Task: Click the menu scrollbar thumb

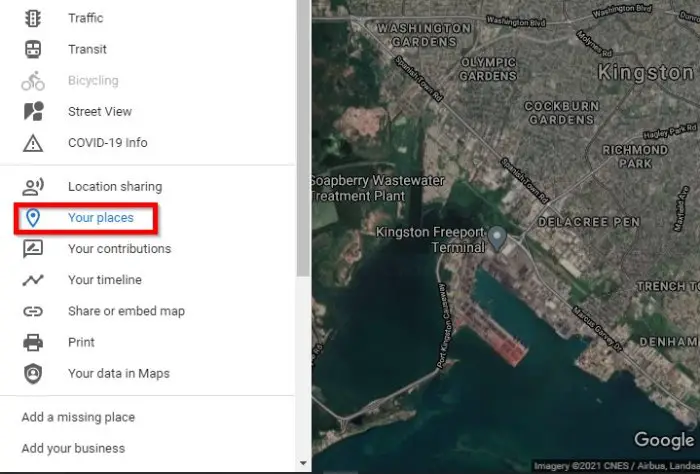Action: pyautogui.click(x=304, y=137)
